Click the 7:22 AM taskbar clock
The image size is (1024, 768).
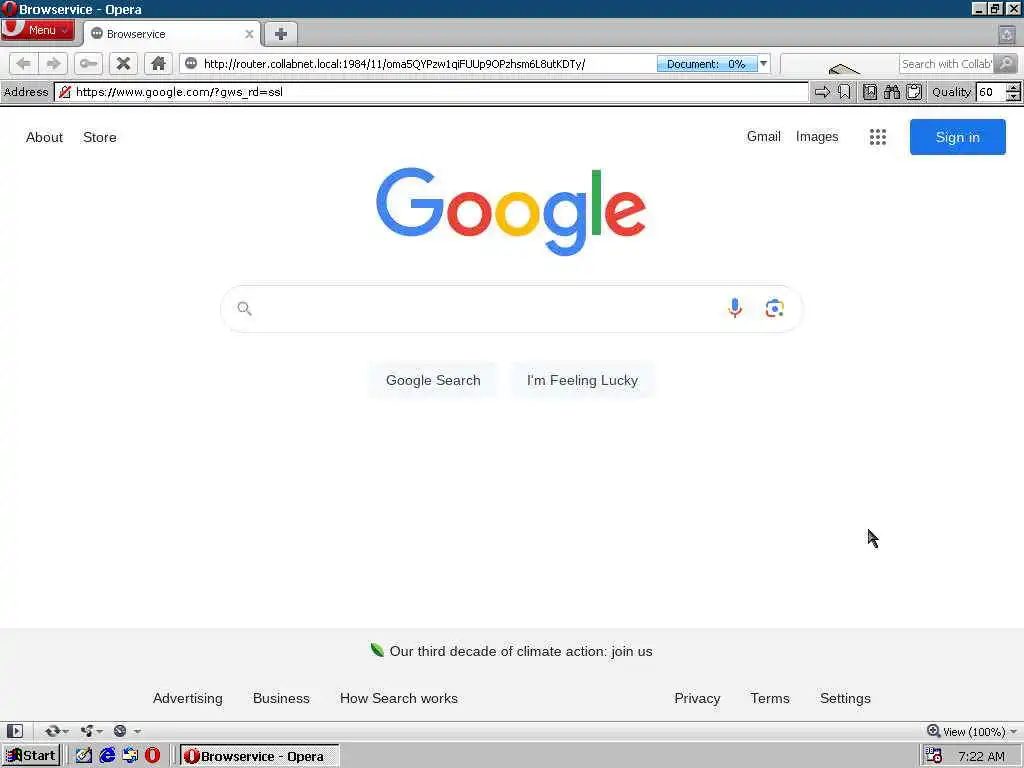tap(981, 756)
